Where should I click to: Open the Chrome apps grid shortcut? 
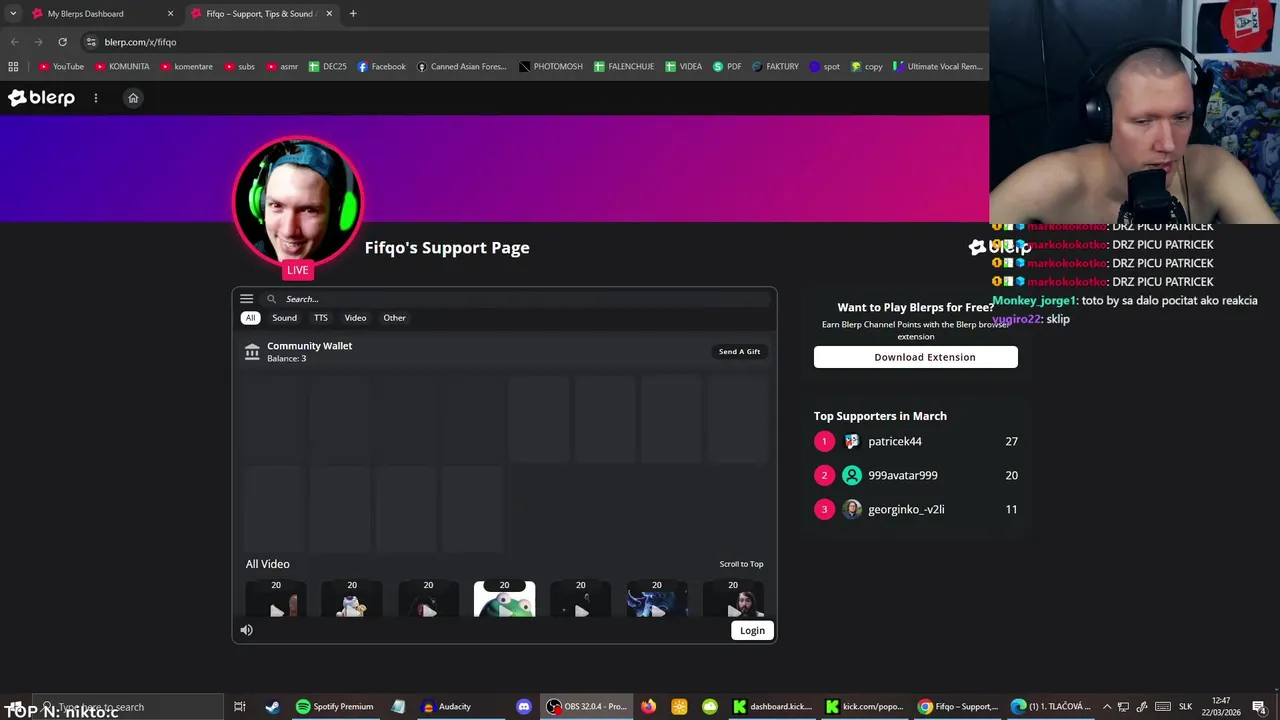[13, 67]
